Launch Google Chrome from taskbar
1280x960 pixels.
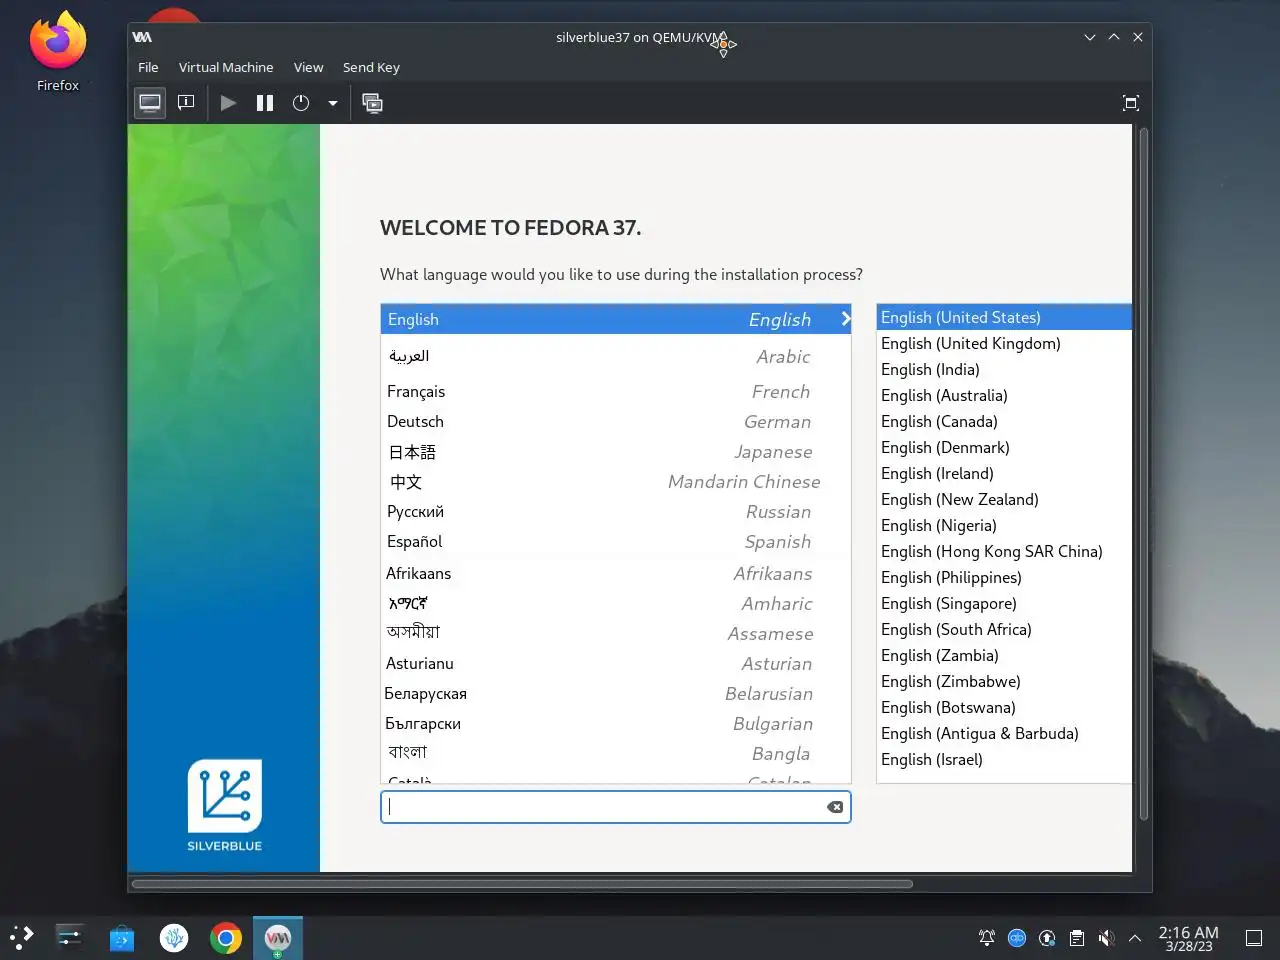[226, 938]
